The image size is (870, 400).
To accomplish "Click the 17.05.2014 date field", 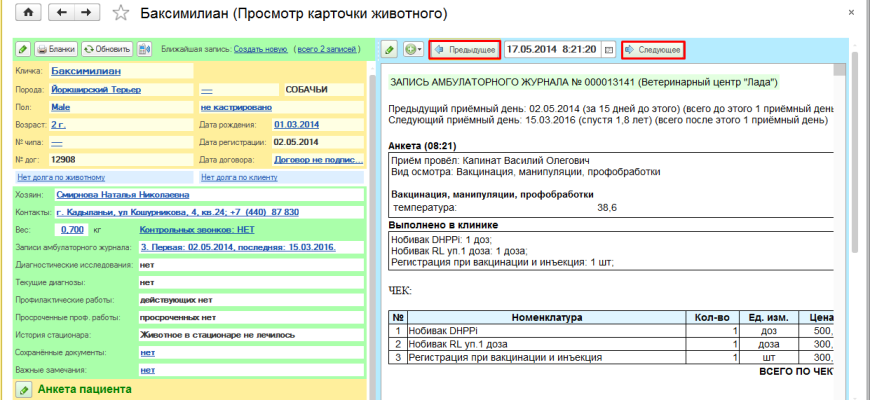I will pyautogui.click(x=550, y=49).
